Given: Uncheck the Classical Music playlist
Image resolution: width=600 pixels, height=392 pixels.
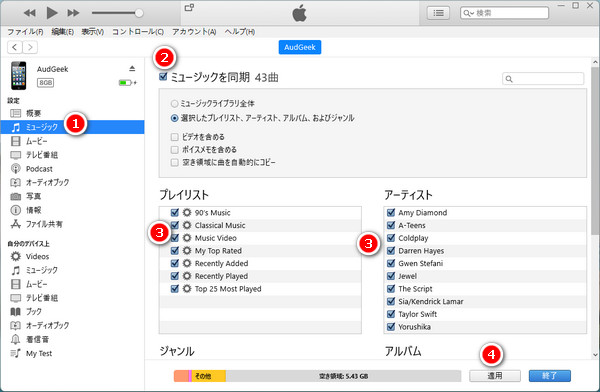Looking at the screenshot, I should (x=174, y=225).
